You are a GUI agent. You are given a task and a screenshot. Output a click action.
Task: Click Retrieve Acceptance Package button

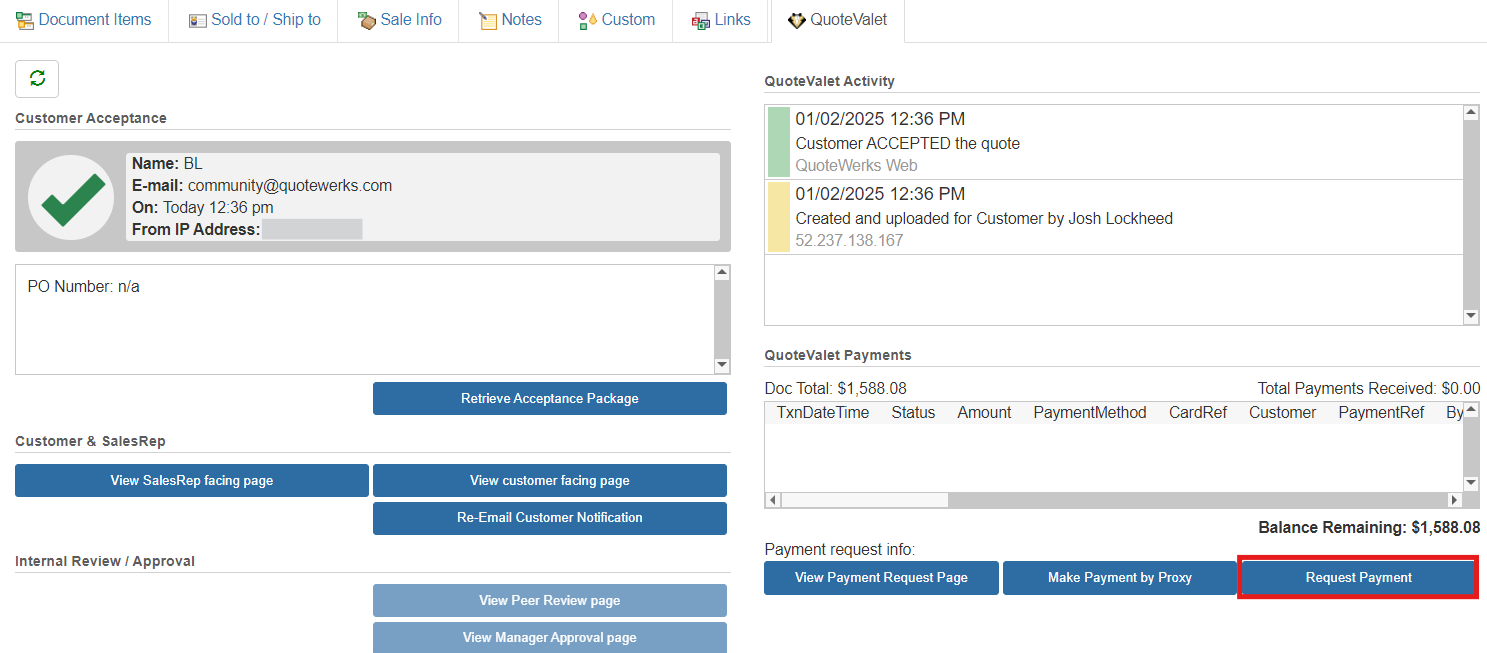pos(549,398)
